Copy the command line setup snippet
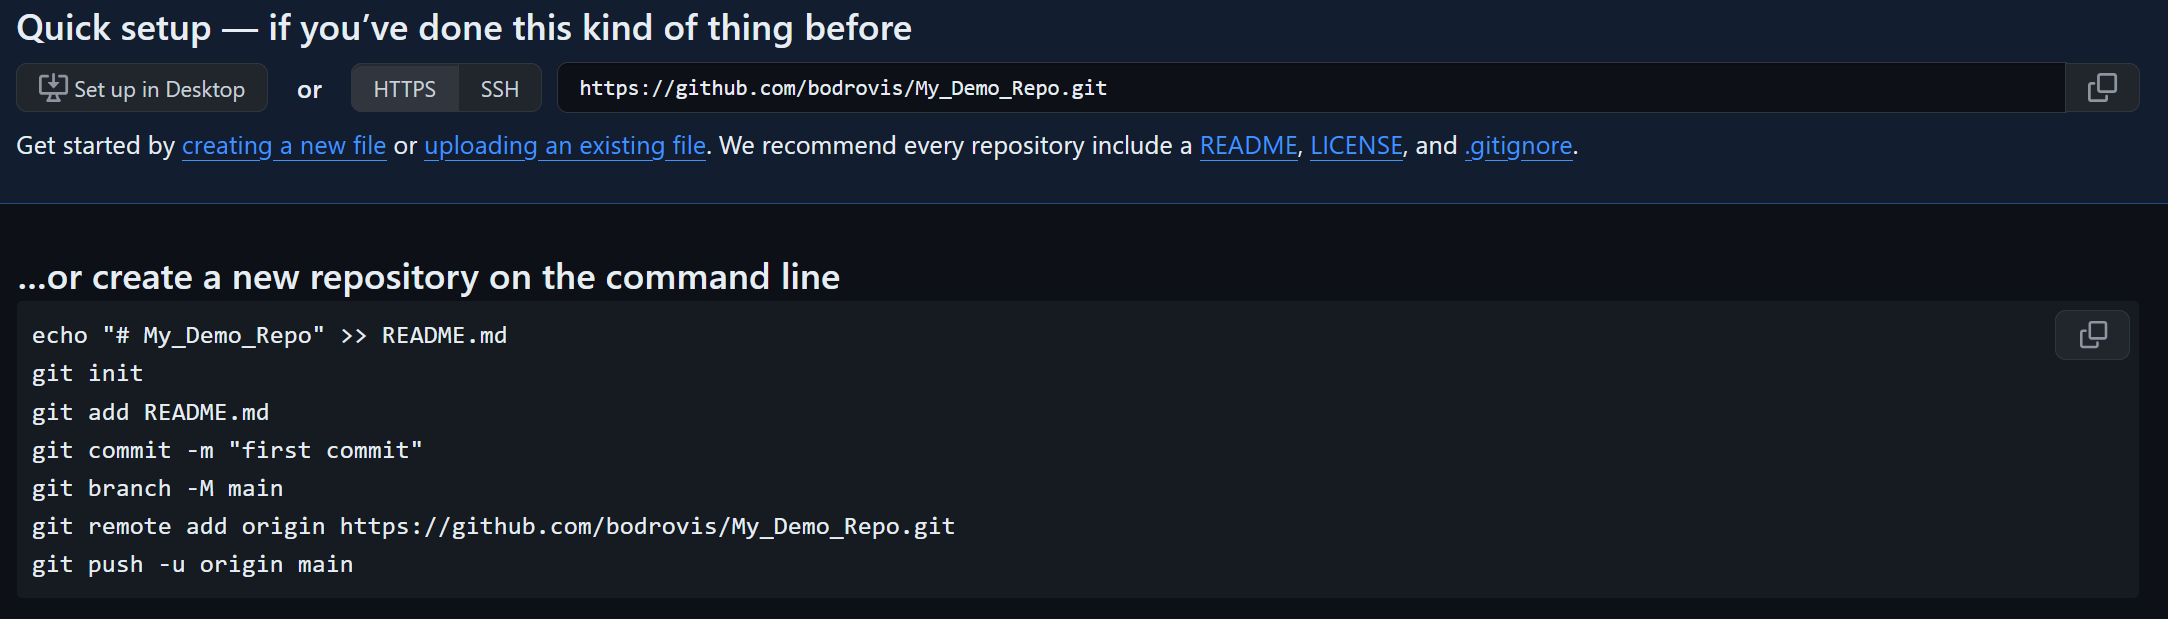The image size is (2168, 619). tap(2092, 335)
